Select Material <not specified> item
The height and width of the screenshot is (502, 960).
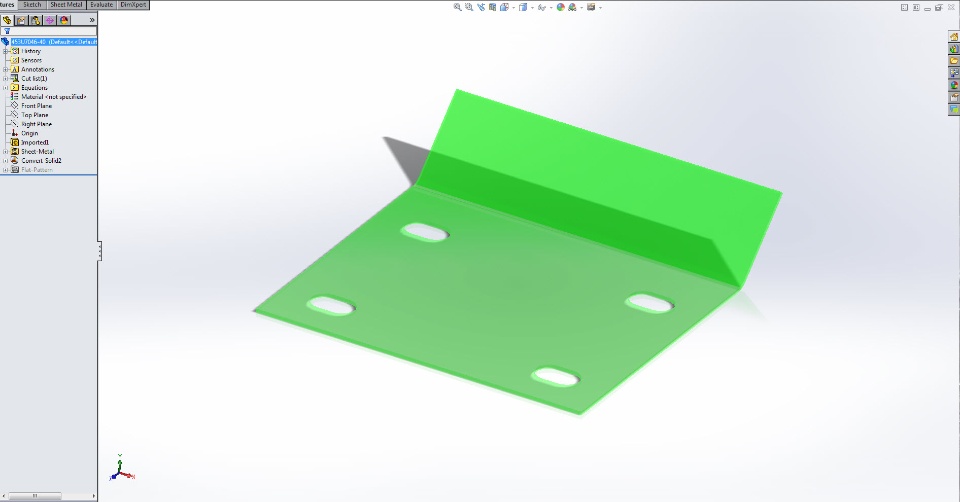click(53, 97)
